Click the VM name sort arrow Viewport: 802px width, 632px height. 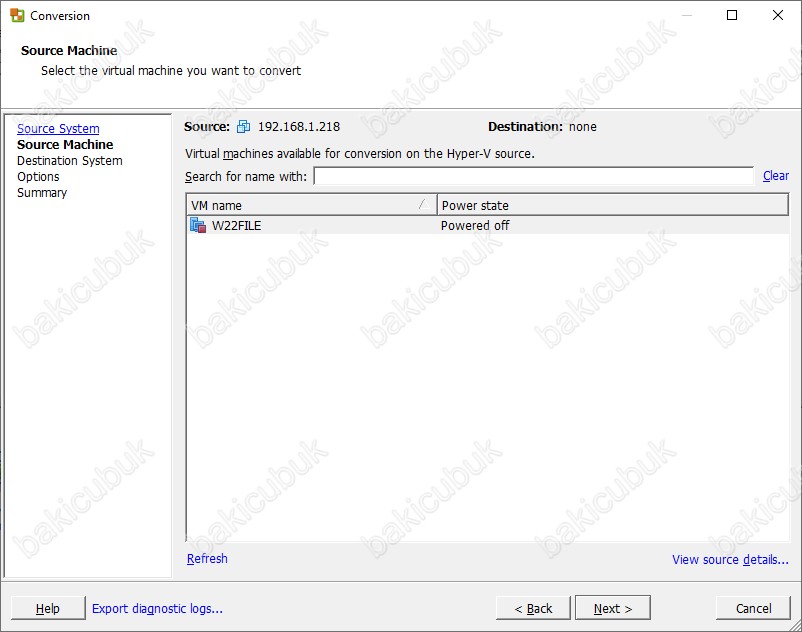pyautogui.click(x=423, y=205)
